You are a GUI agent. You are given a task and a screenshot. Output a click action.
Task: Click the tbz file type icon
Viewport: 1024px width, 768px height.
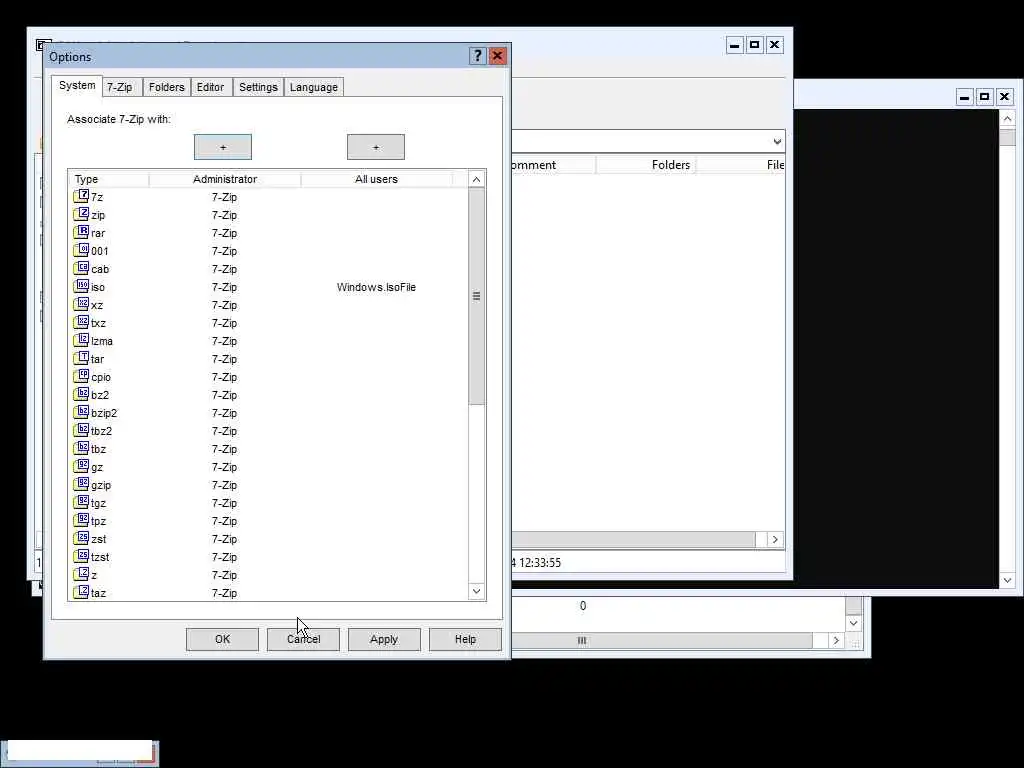(x=81, y=448)
